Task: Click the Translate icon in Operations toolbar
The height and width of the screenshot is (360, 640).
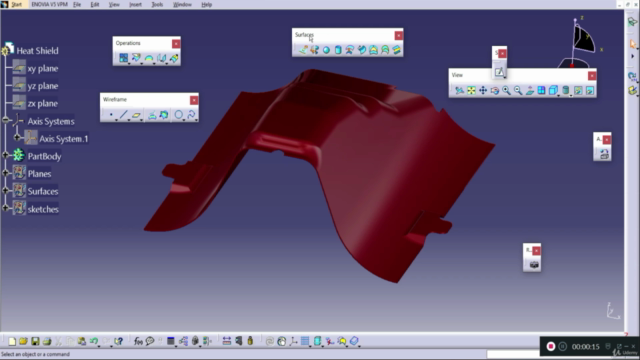Action: pos(161,58)
